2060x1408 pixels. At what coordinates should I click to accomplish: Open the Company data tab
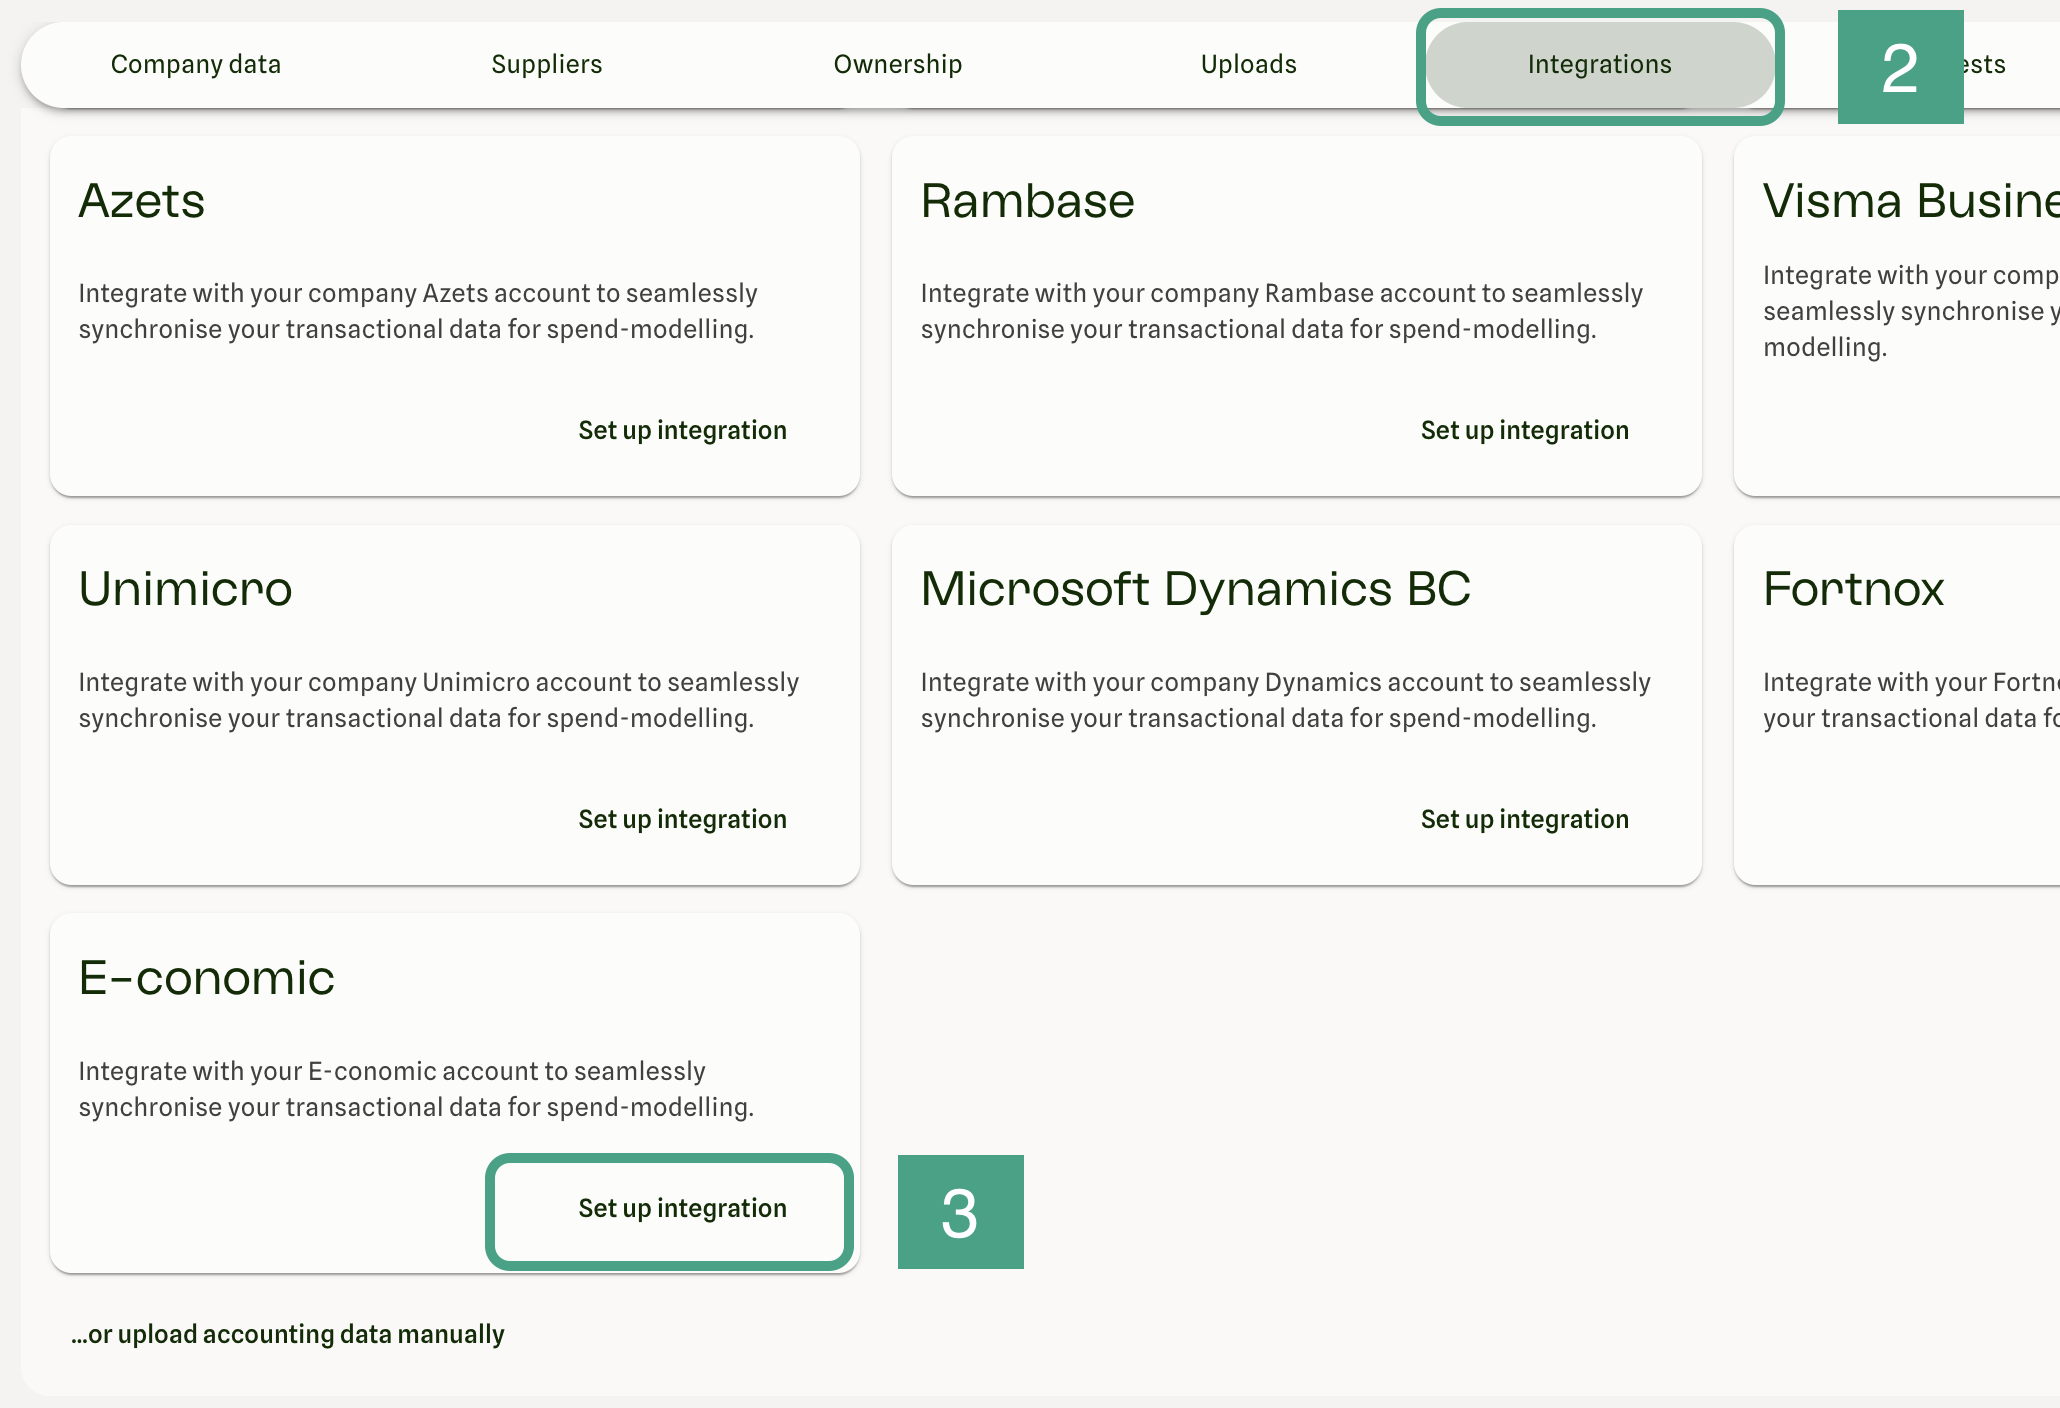tap(196, 65)
